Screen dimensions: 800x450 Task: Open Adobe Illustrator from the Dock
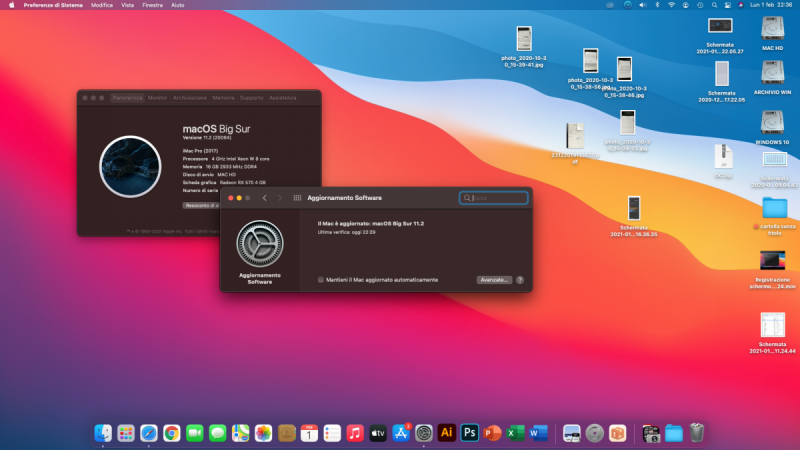446,433
